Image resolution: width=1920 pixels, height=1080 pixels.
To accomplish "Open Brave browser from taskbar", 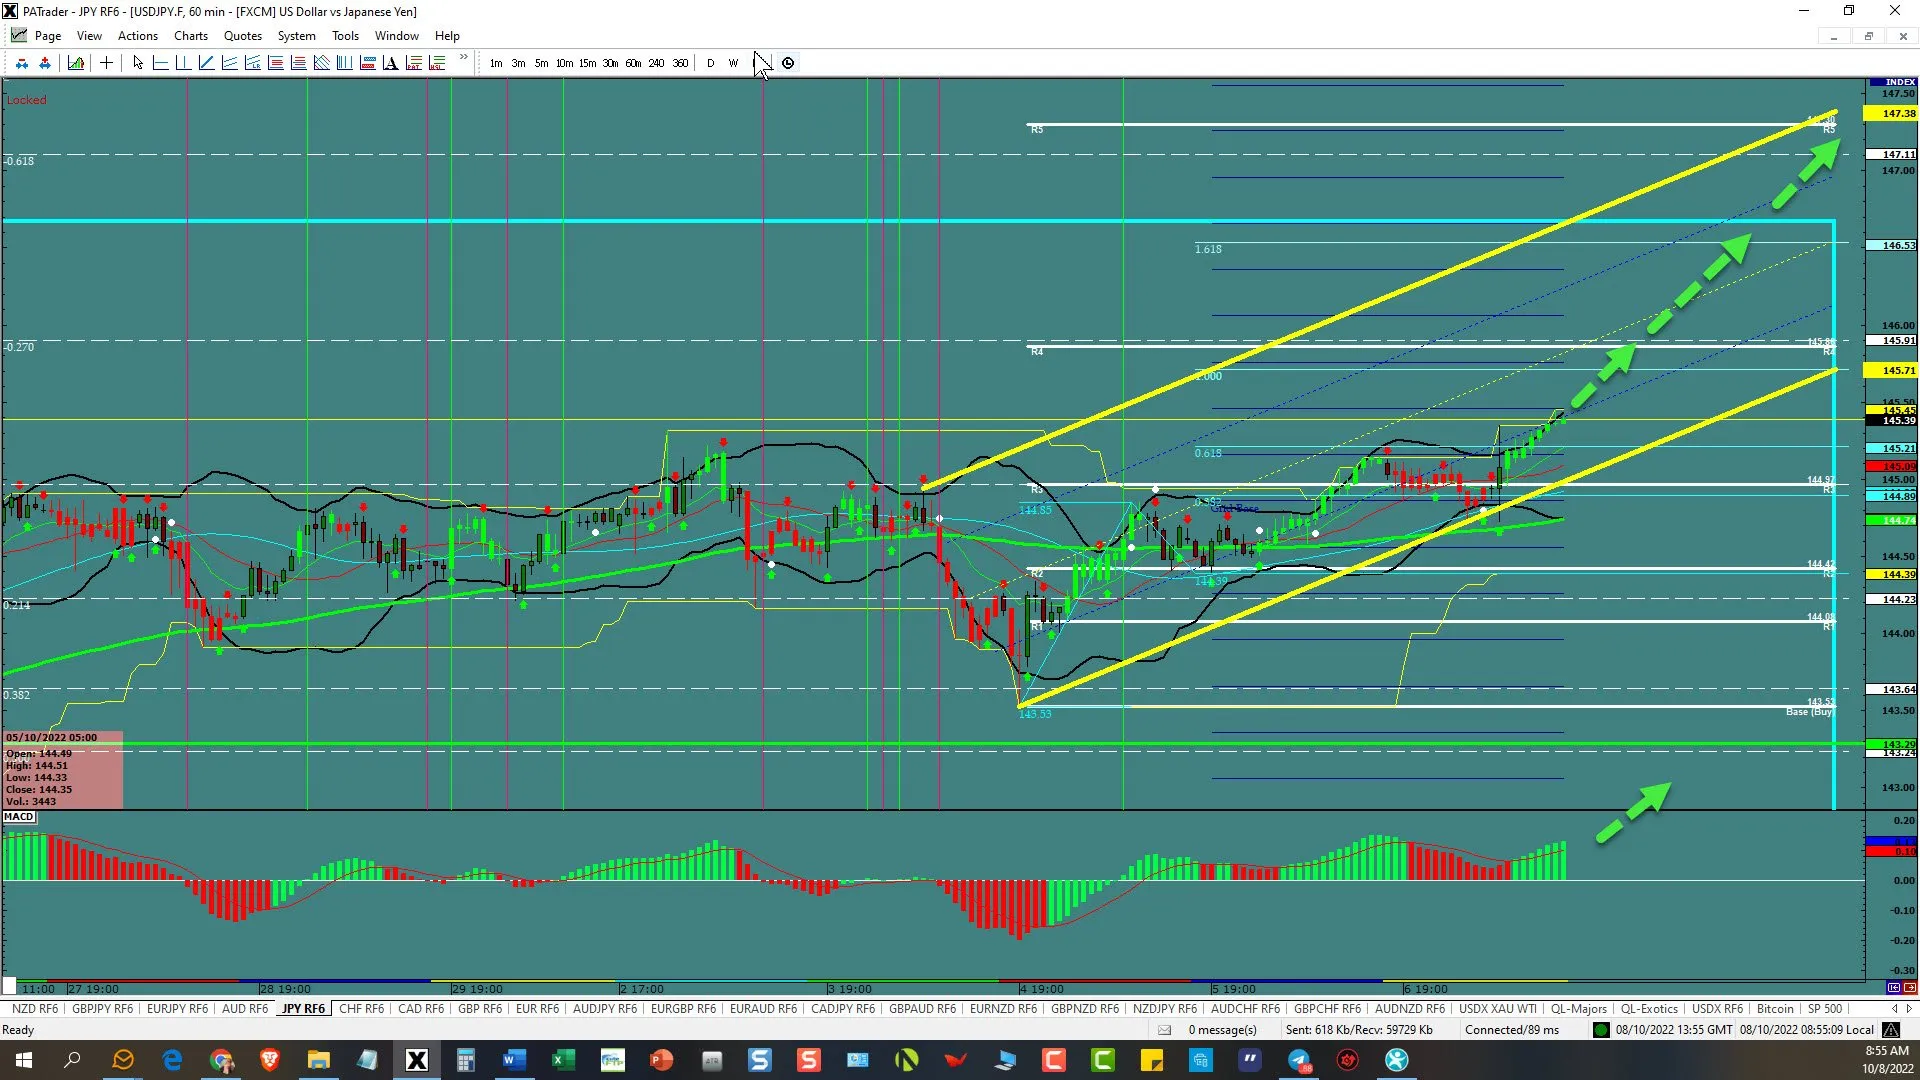I will tap(270, 1060).
